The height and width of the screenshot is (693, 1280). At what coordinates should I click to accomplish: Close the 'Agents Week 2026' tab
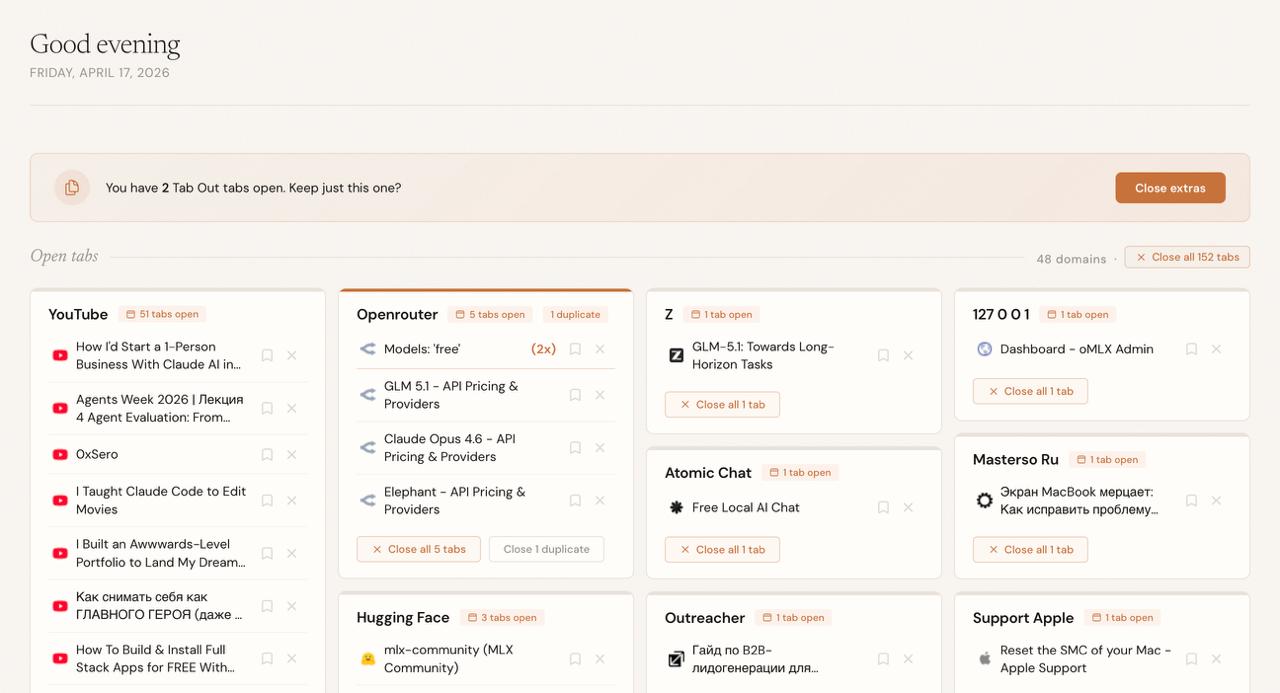[292, 408]
